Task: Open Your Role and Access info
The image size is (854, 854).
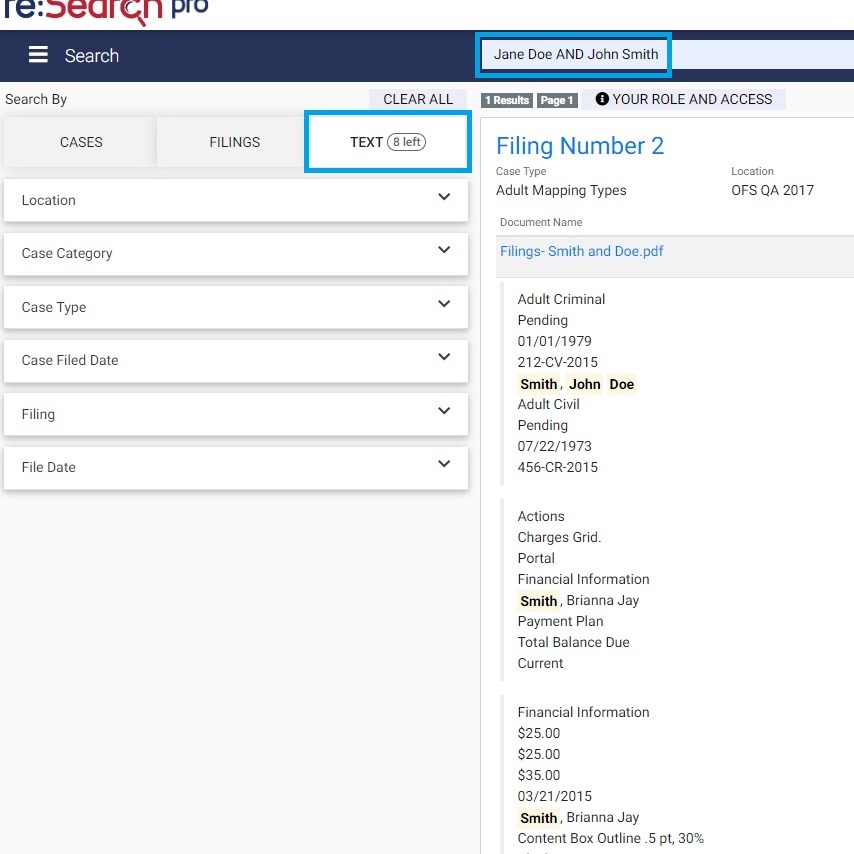Action: (684, 99)
